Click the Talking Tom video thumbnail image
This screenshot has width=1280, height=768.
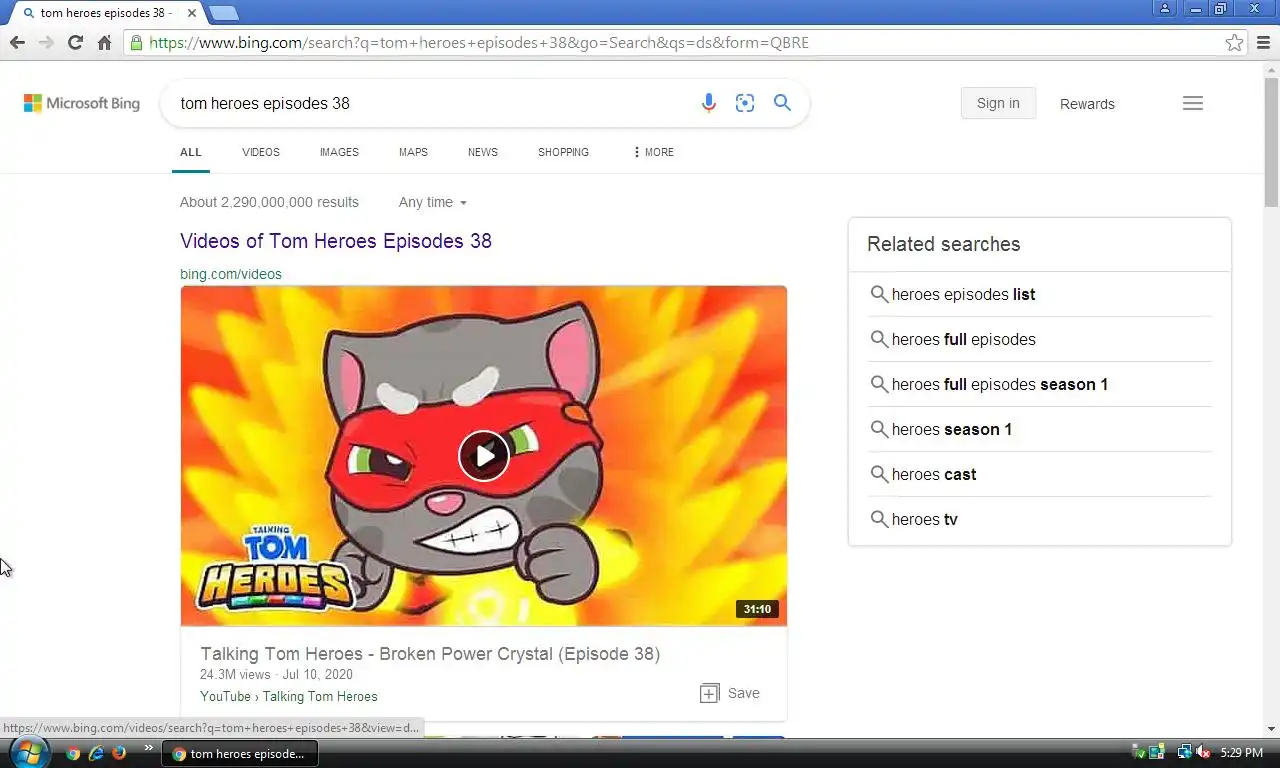tap(484, 456)
